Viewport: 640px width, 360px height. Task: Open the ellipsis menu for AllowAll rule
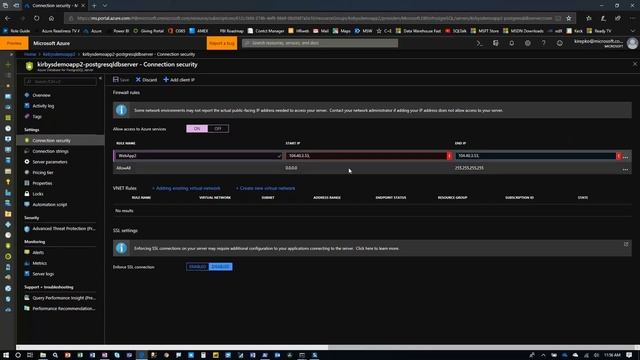pos(625,169)
